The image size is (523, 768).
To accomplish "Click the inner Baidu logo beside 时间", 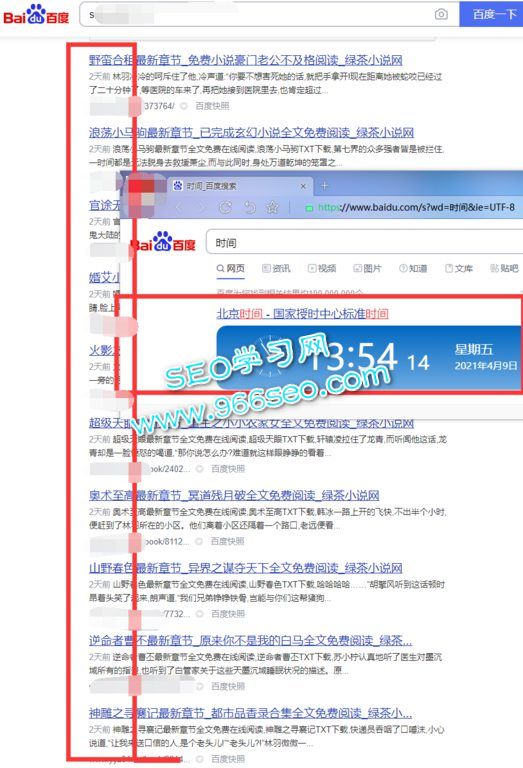I will (x=164, y=242).
